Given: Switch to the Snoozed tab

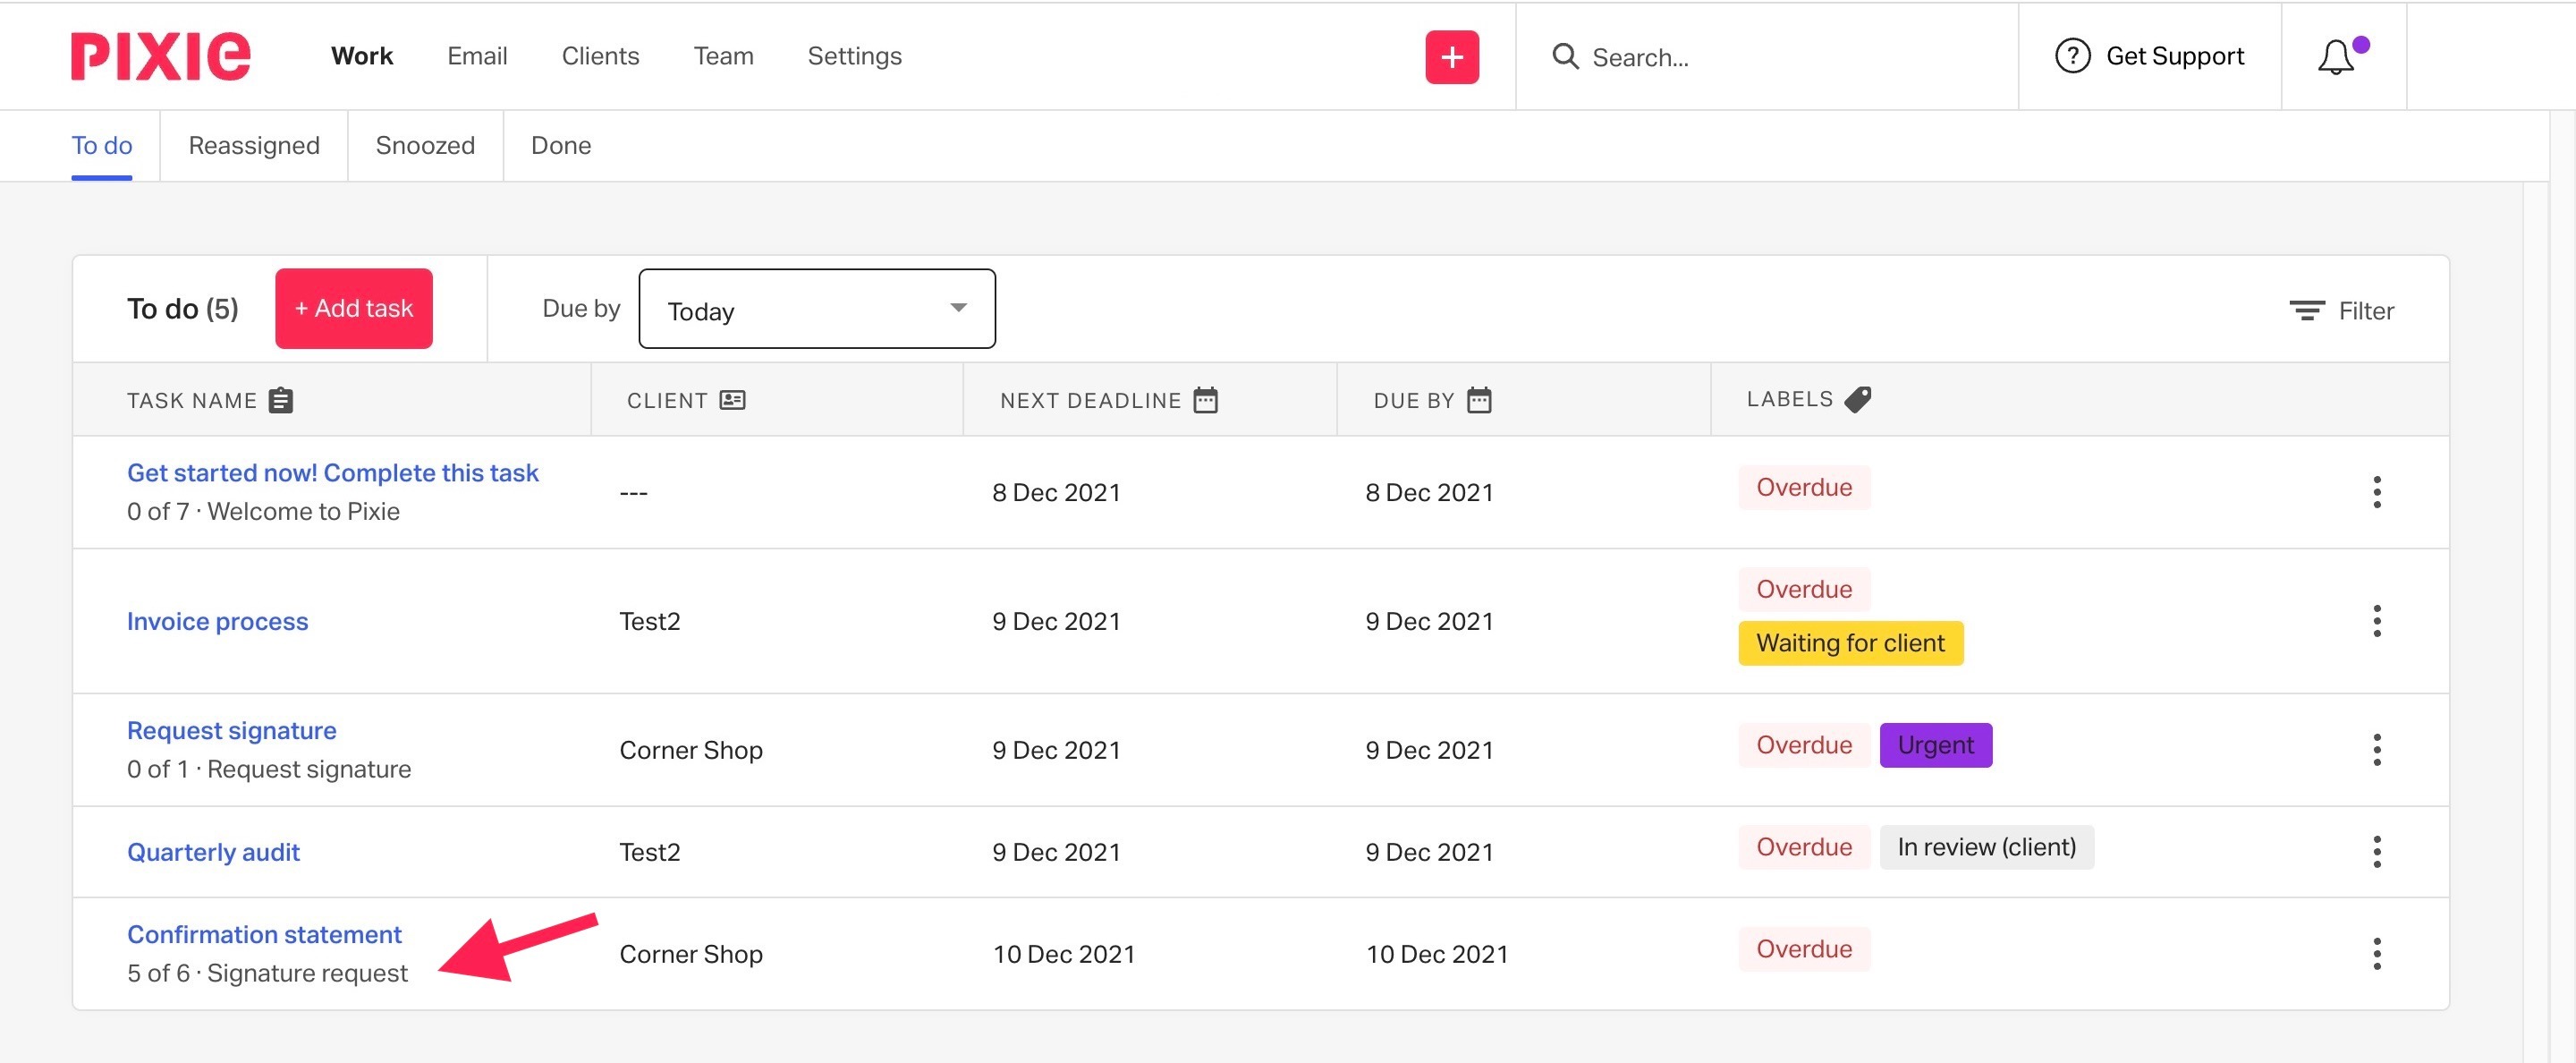Looking at the screenshot, I should [425, 146].
